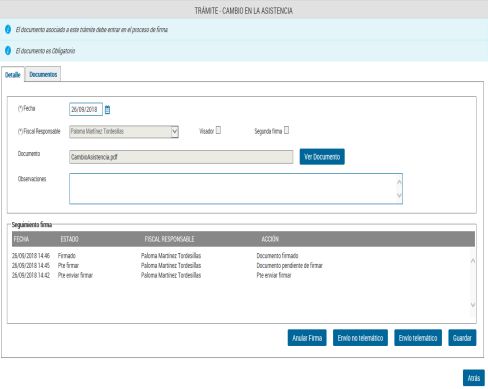Click the FISCAL RESPONSABLE column header
Image resolution: width=488 pixels, height=389 pixels.
tap(169, 239)
